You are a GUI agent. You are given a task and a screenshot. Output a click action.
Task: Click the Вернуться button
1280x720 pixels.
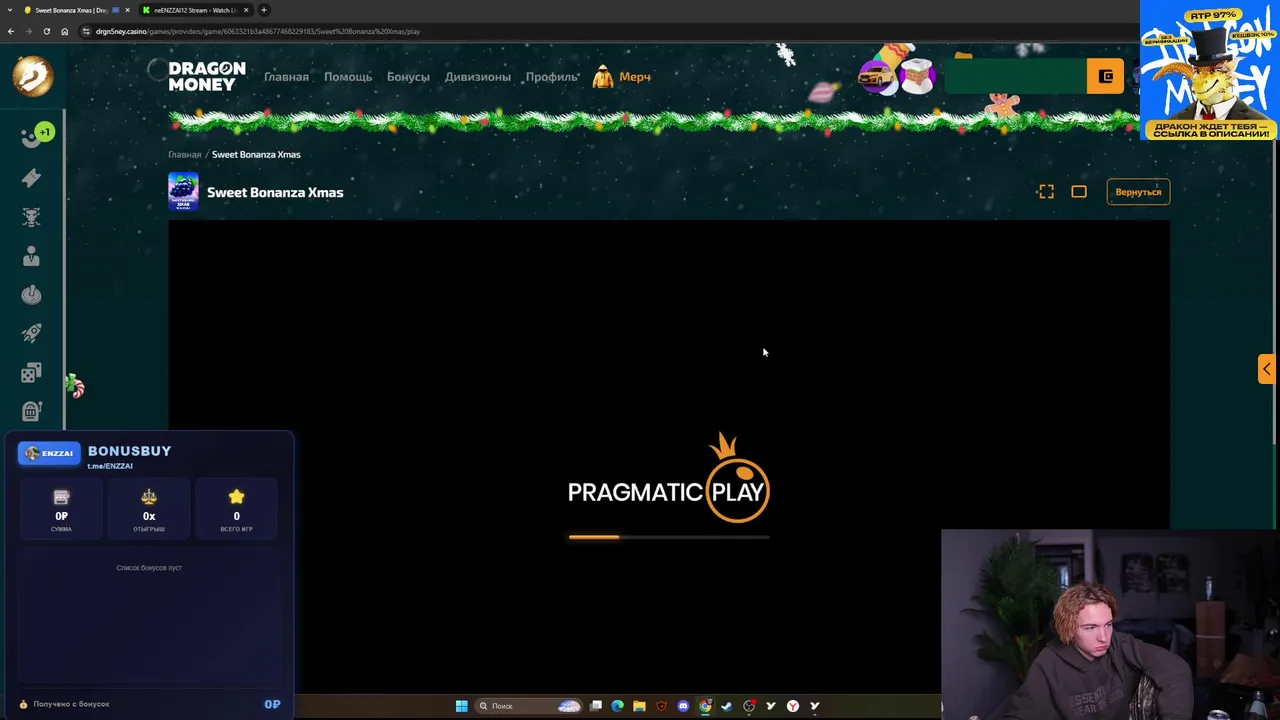pos(1138,192)
